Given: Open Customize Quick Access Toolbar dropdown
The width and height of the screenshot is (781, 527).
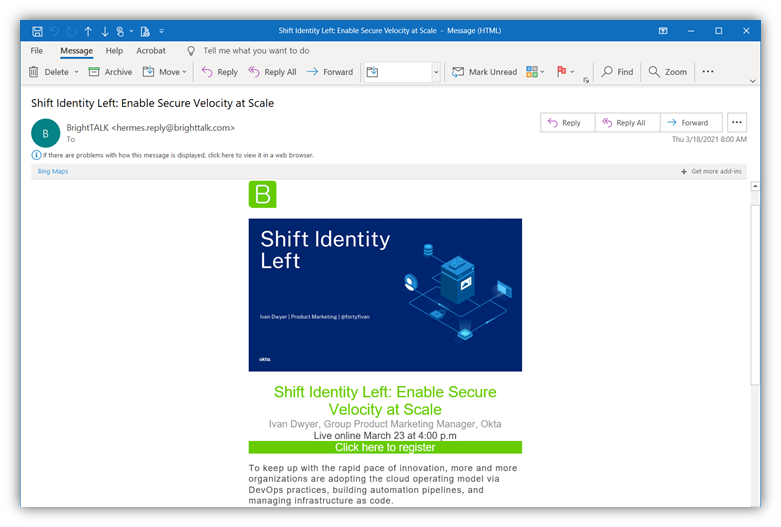Looking at the screenshot, I should [x=161, y=31].
